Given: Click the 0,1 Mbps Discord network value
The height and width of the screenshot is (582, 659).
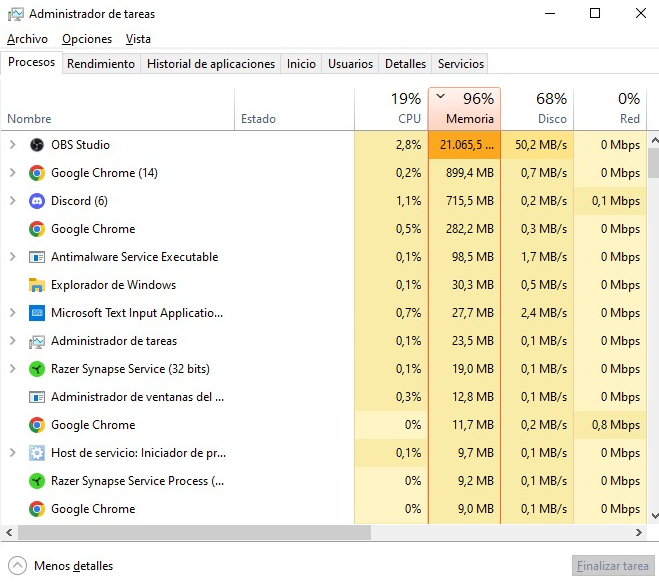Looking at the screenshot, I should tap(616, 201).
